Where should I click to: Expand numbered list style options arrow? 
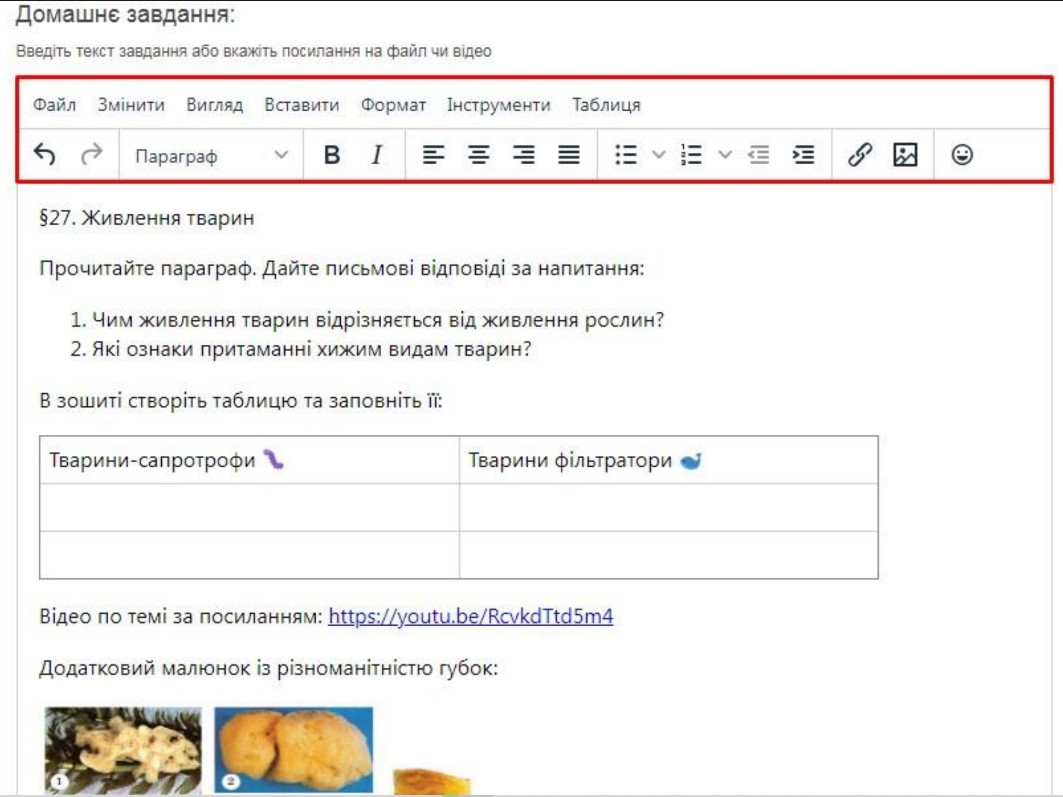click(725, 155)
